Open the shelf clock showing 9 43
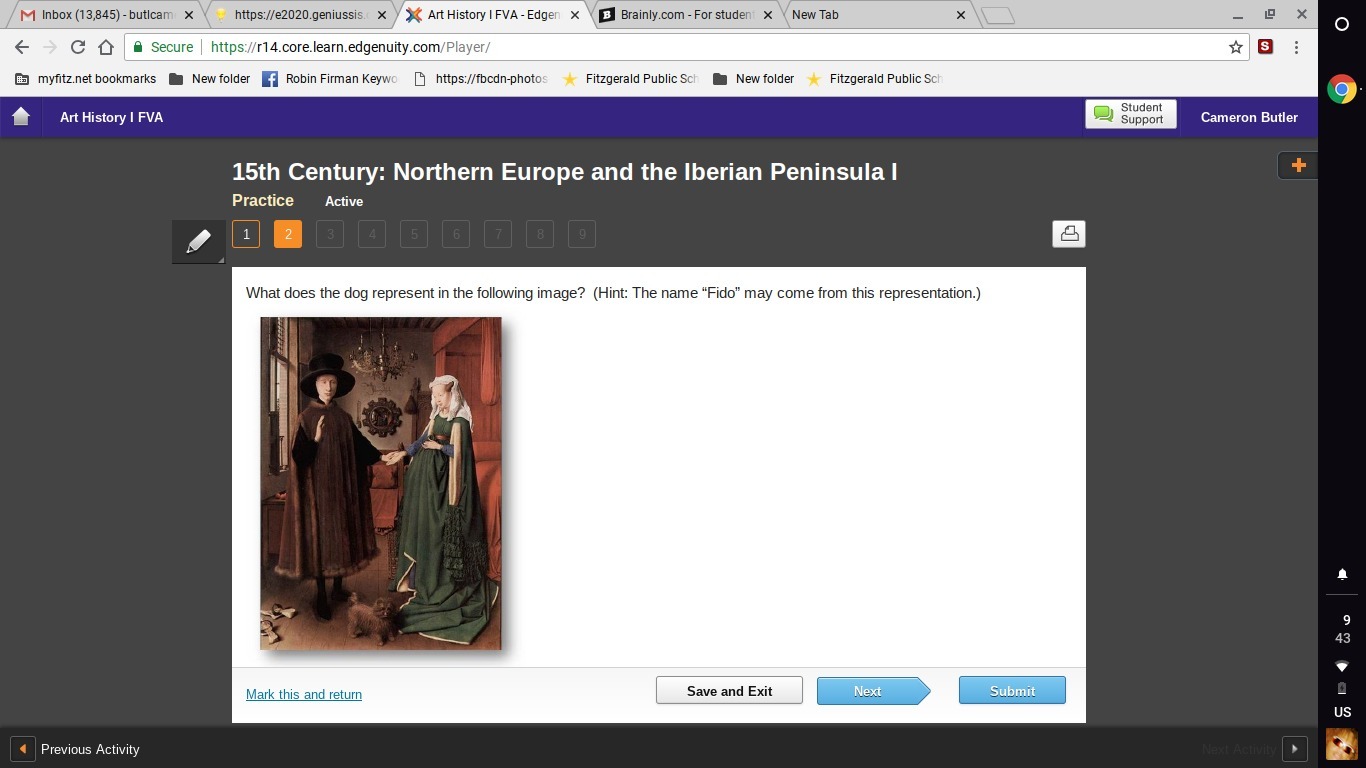The image size is (1366, 768). pos(1342,629)
